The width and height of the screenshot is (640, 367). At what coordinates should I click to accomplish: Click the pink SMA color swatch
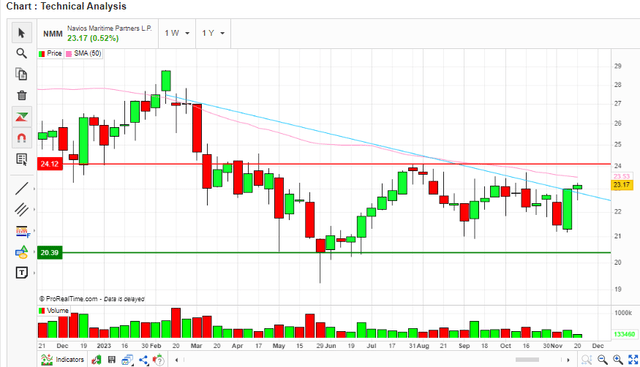pos(69,53)
